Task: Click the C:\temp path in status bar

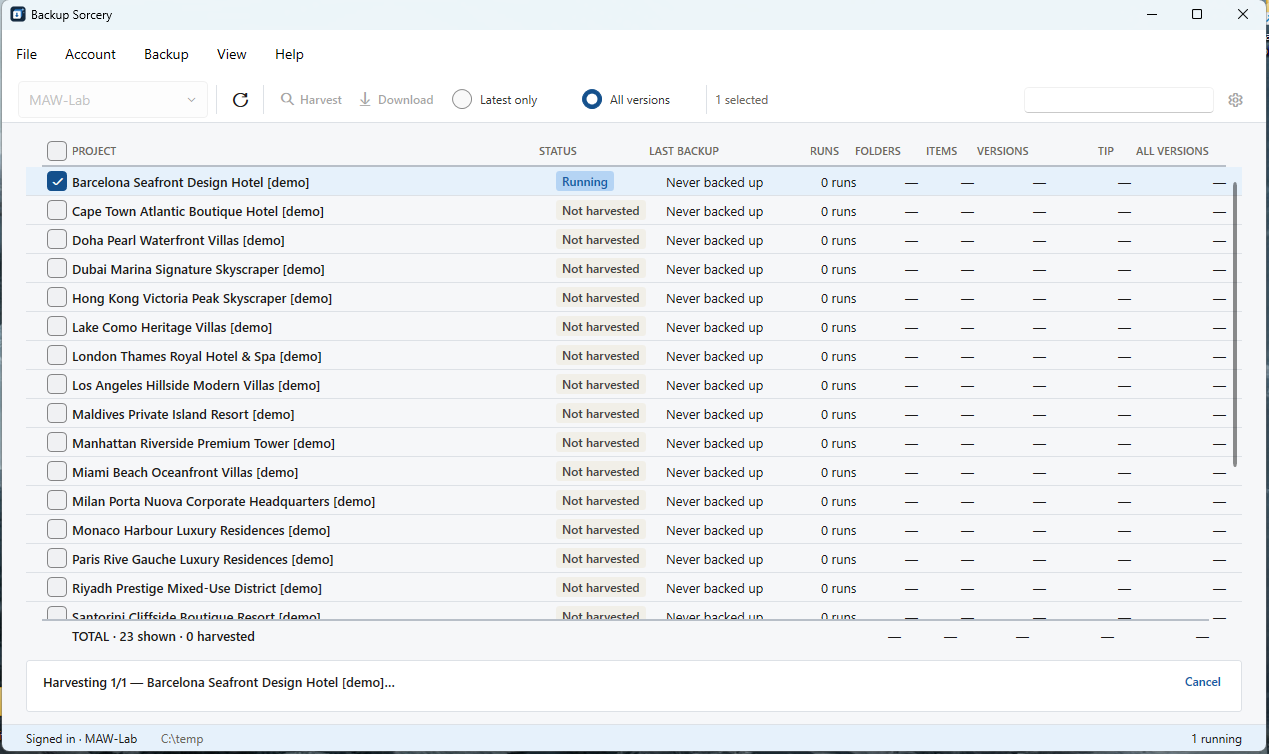Action: (x=182, y=739)
